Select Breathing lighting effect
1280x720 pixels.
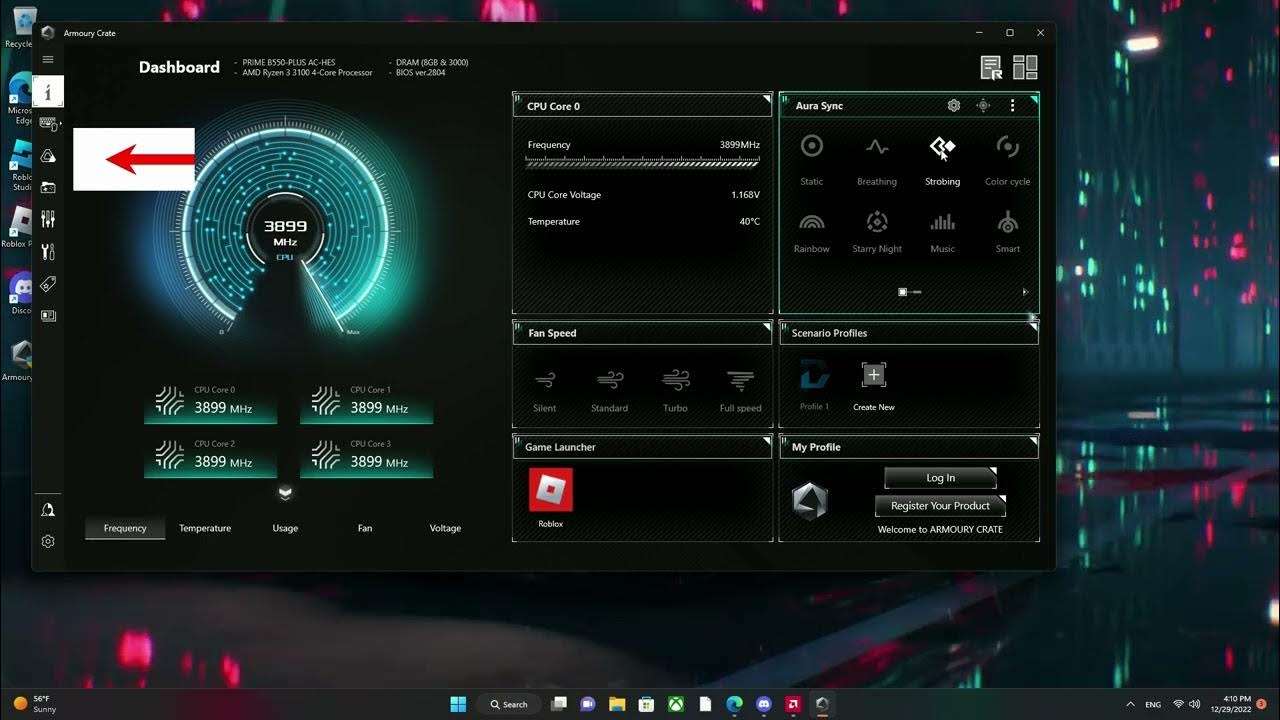pyautogui.click(x=877, y=159)
